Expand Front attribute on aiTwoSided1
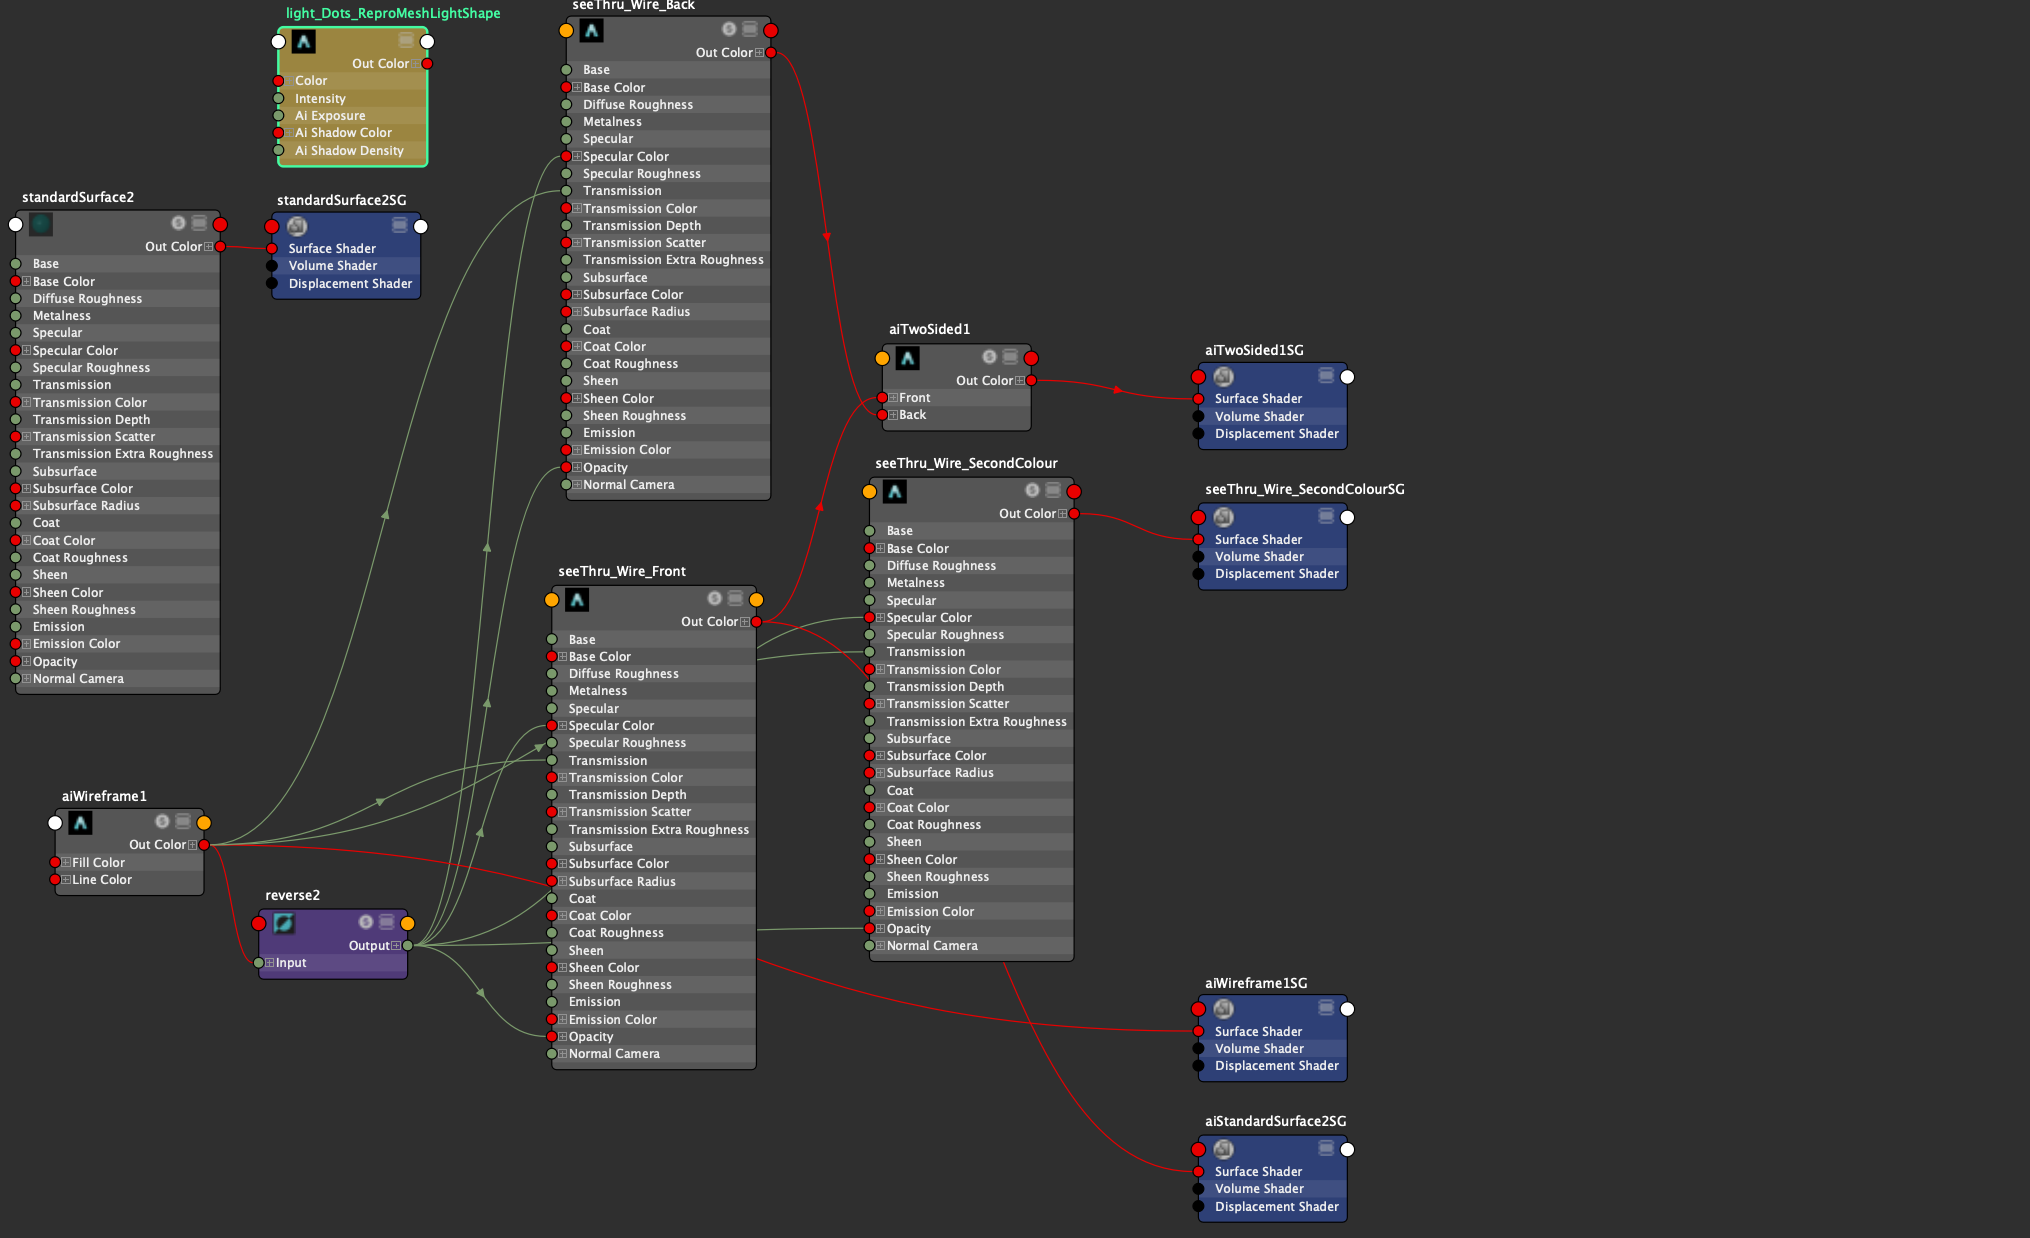This screenshot has height=1238, width=2030. click(893, 398)
